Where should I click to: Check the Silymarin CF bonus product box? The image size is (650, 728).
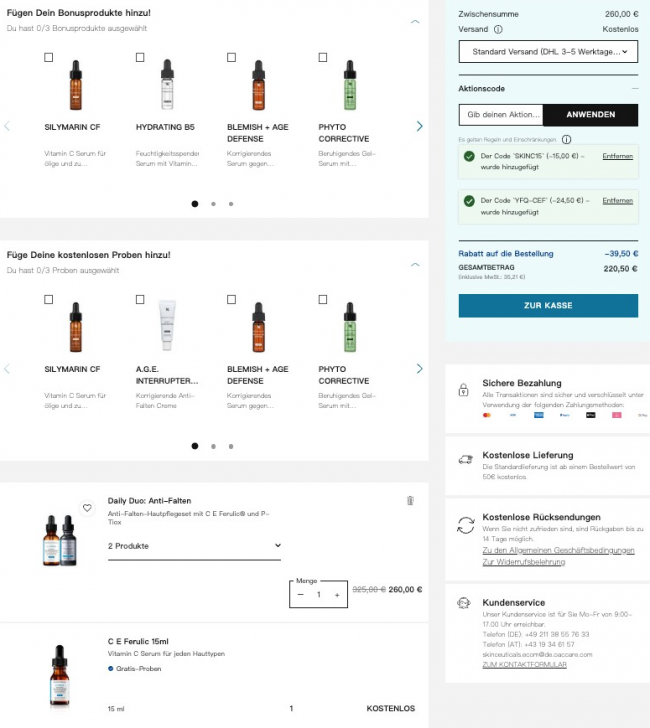(49, 58)
